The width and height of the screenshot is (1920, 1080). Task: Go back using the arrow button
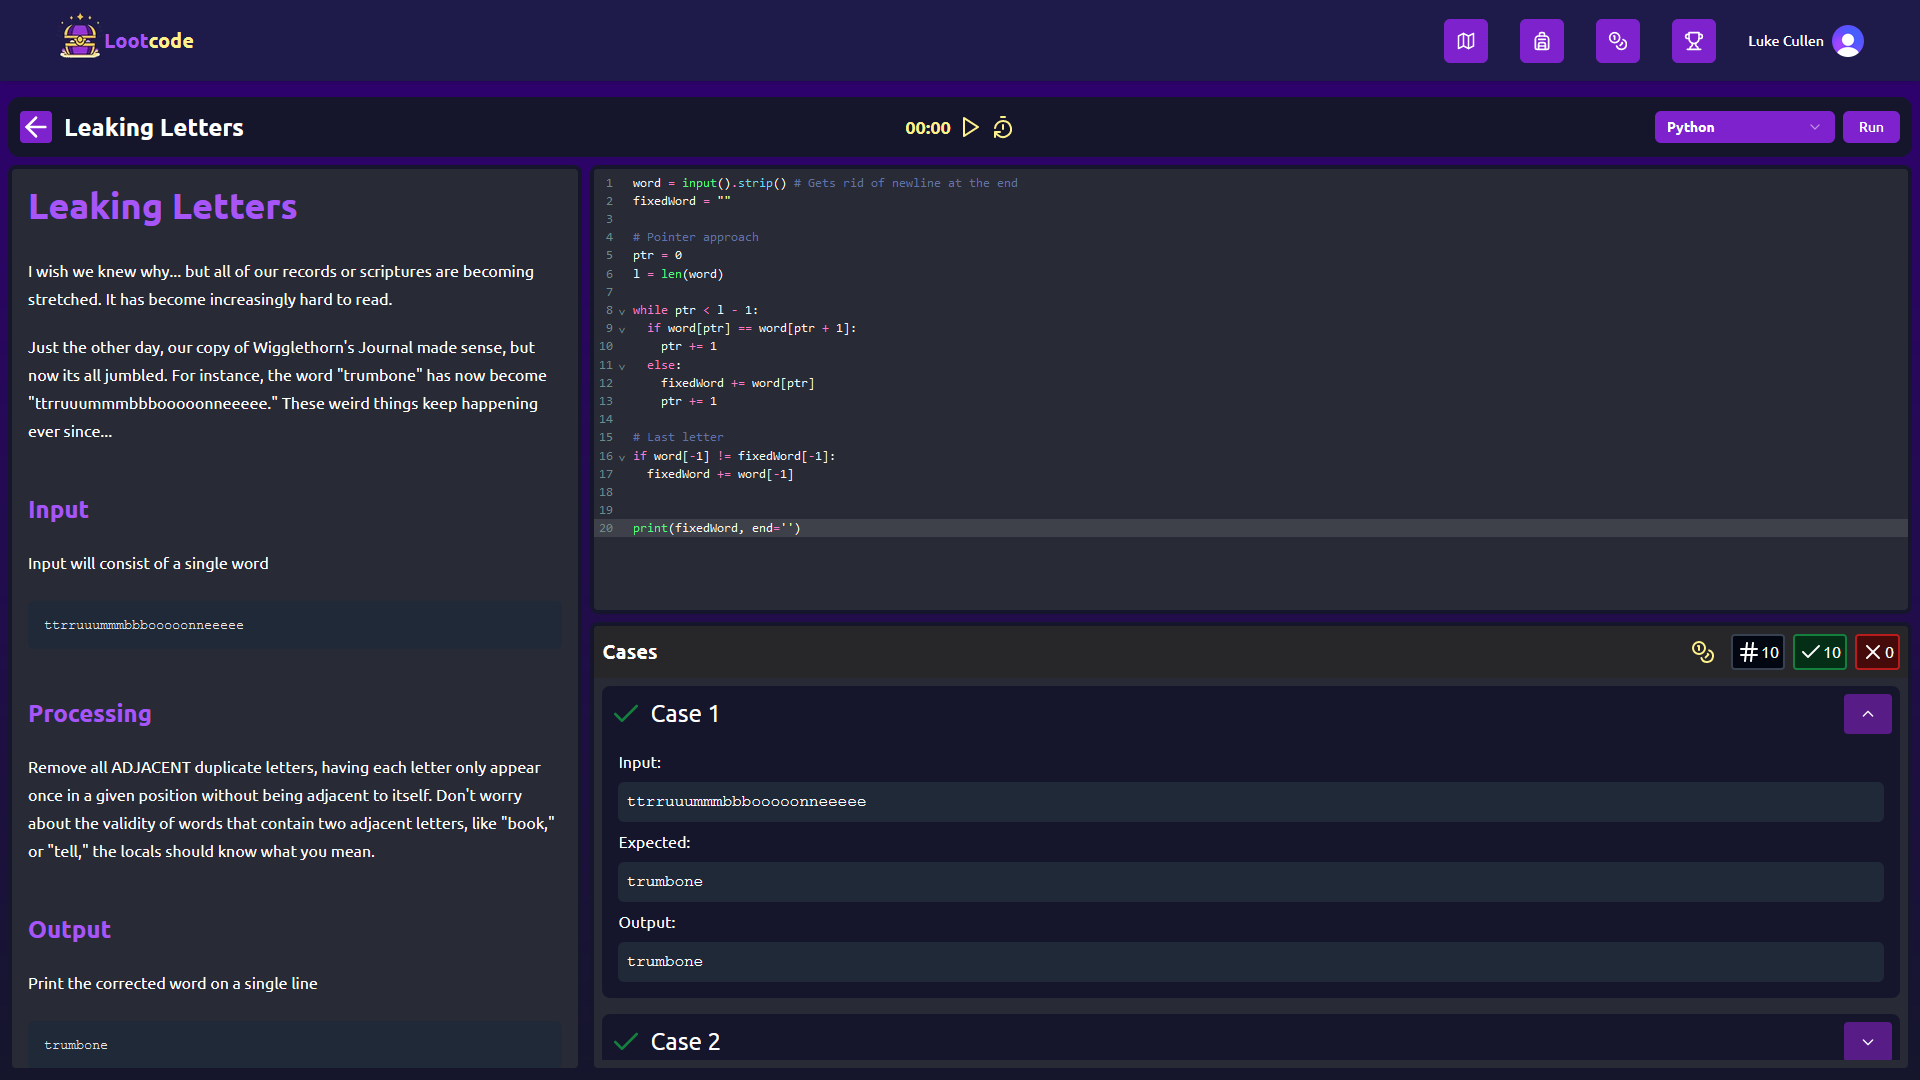click(x=36, y=127)
